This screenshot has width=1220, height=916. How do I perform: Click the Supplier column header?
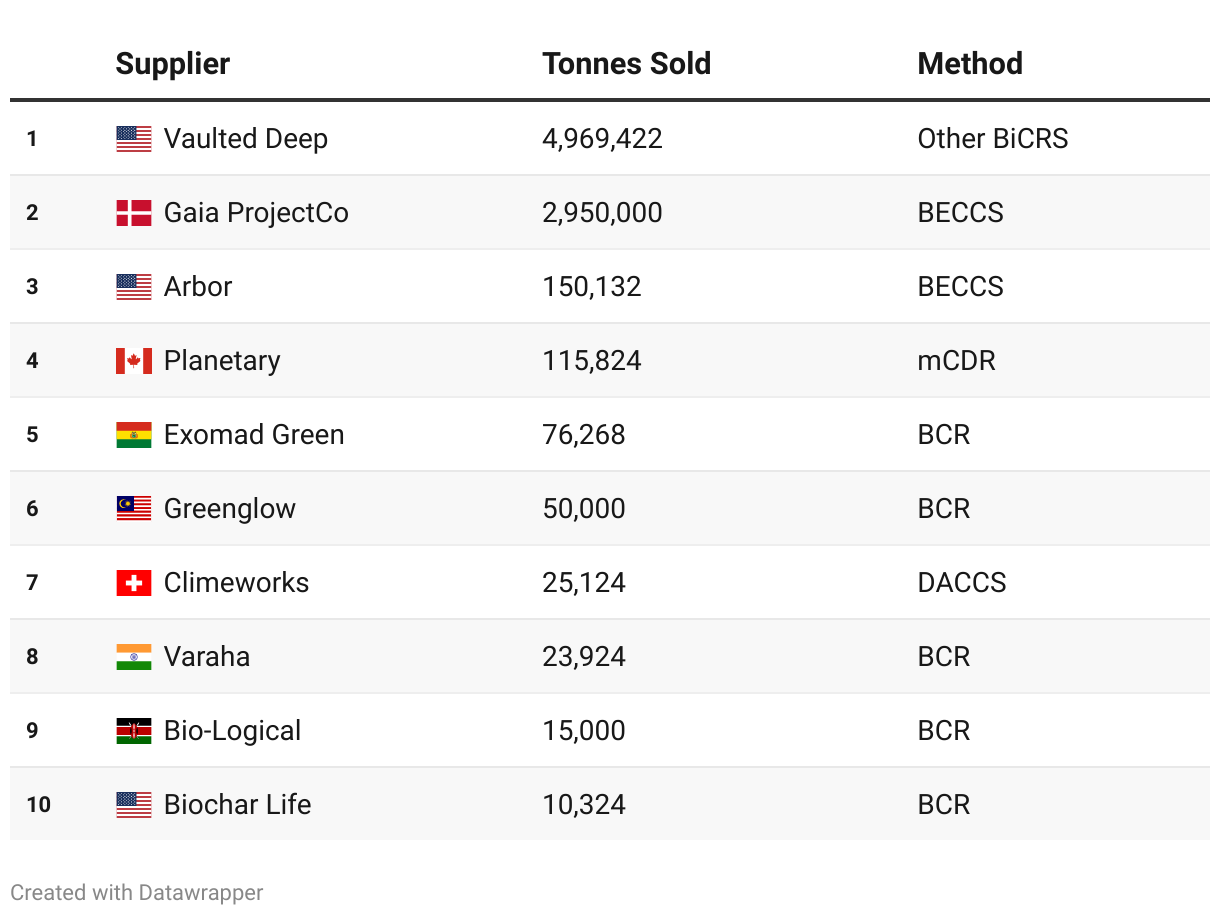[173, 64]
